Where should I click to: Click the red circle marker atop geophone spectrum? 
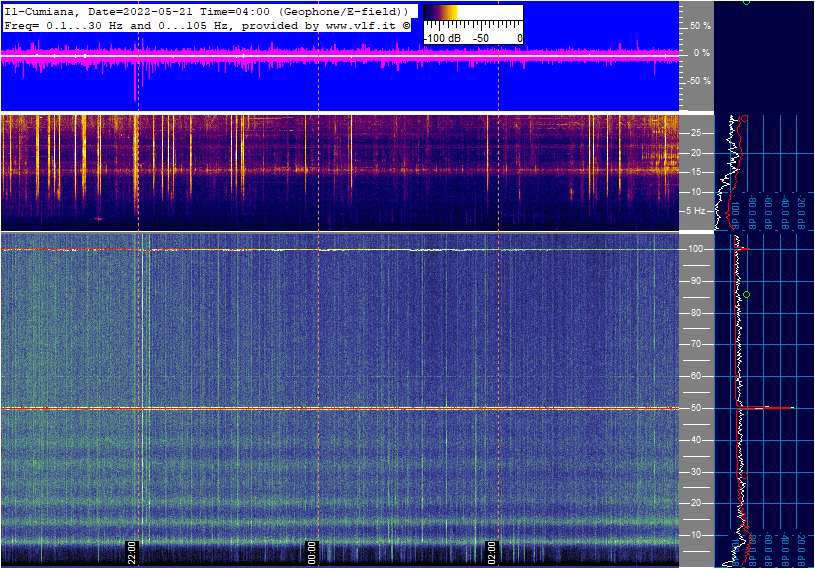pos(743,118)
